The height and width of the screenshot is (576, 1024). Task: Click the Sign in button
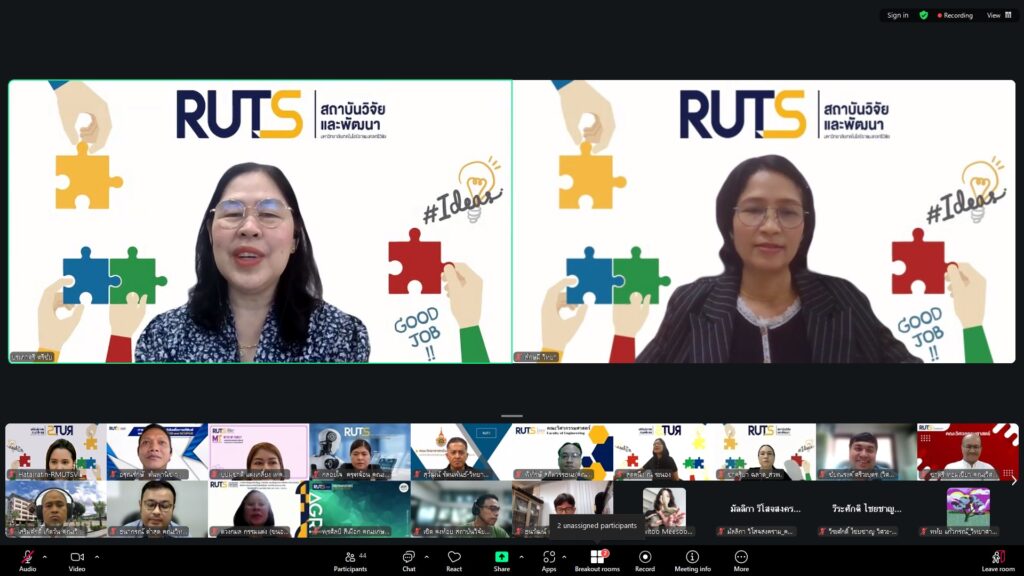click(x=897, y=15)
